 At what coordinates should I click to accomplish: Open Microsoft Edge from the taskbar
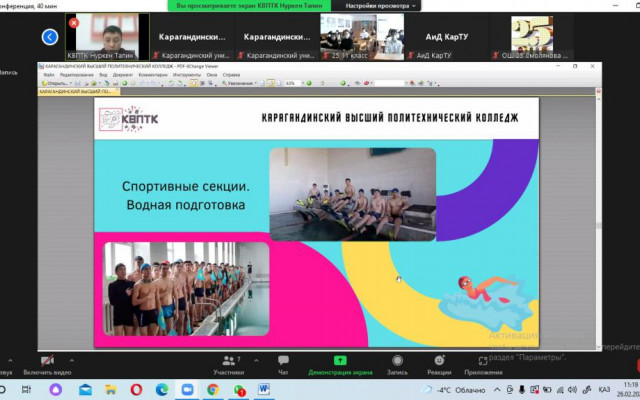click(162, 389)
